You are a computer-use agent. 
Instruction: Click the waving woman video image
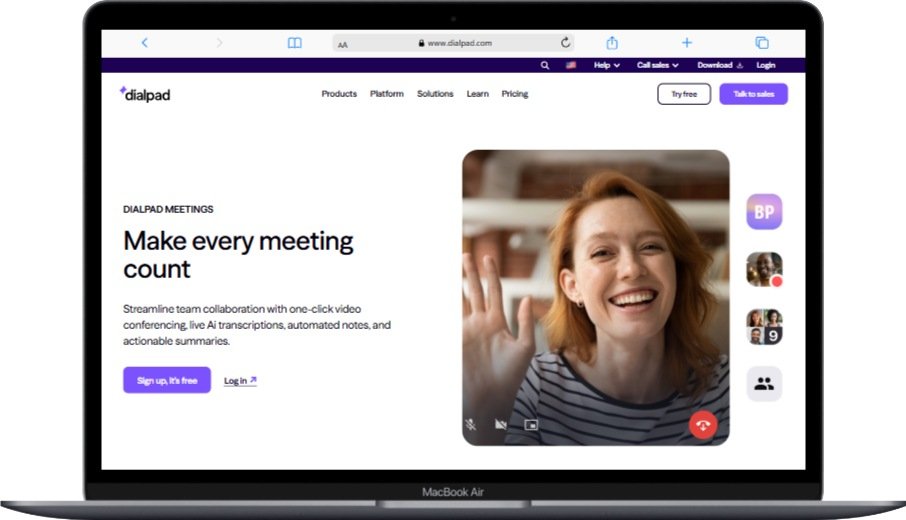tap(596, 298)
